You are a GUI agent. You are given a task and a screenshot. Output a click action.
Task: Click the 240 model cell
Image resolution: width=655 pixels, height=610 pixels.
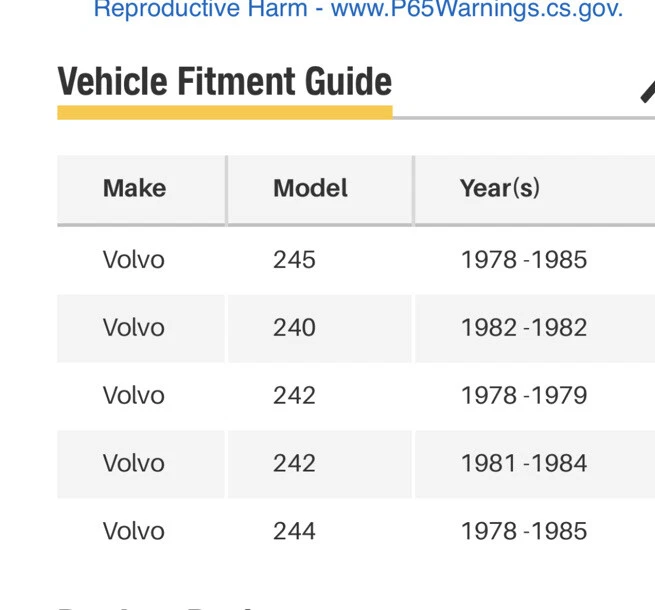[294, 328]
